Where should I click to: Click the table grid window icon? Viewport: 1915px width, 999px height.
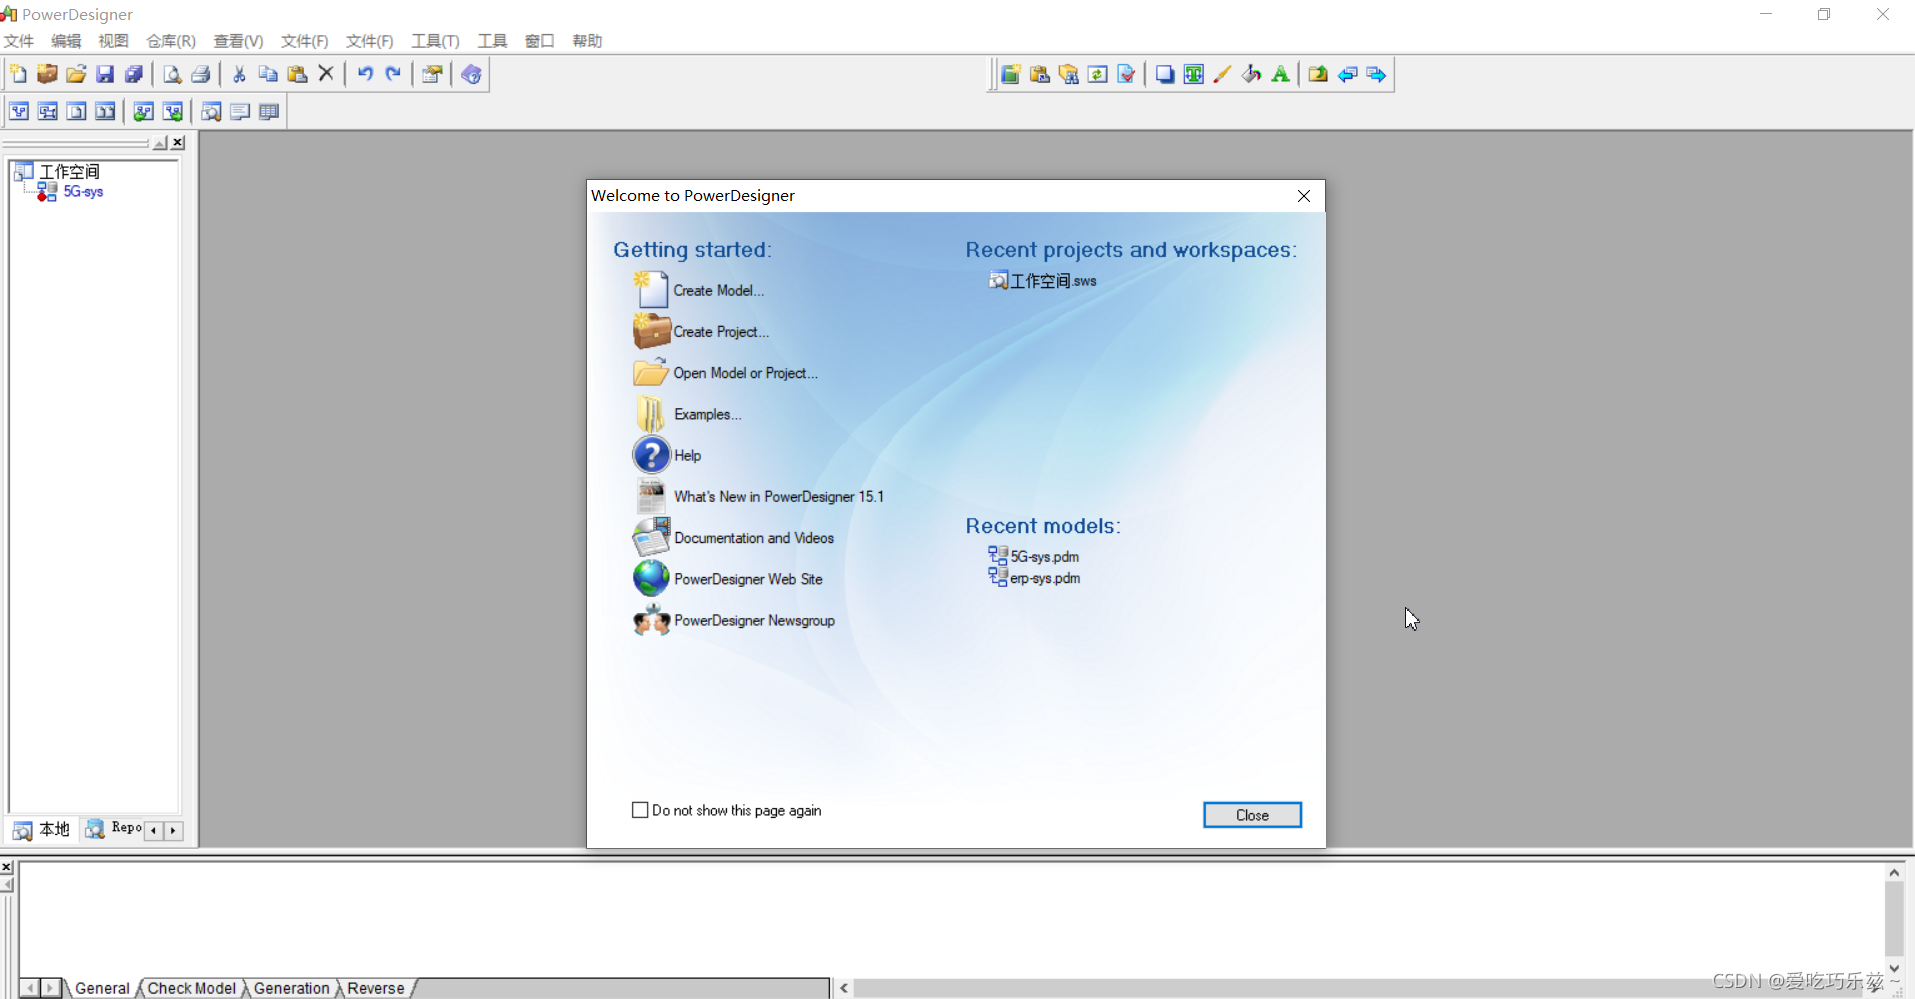[x=269, y=112]
